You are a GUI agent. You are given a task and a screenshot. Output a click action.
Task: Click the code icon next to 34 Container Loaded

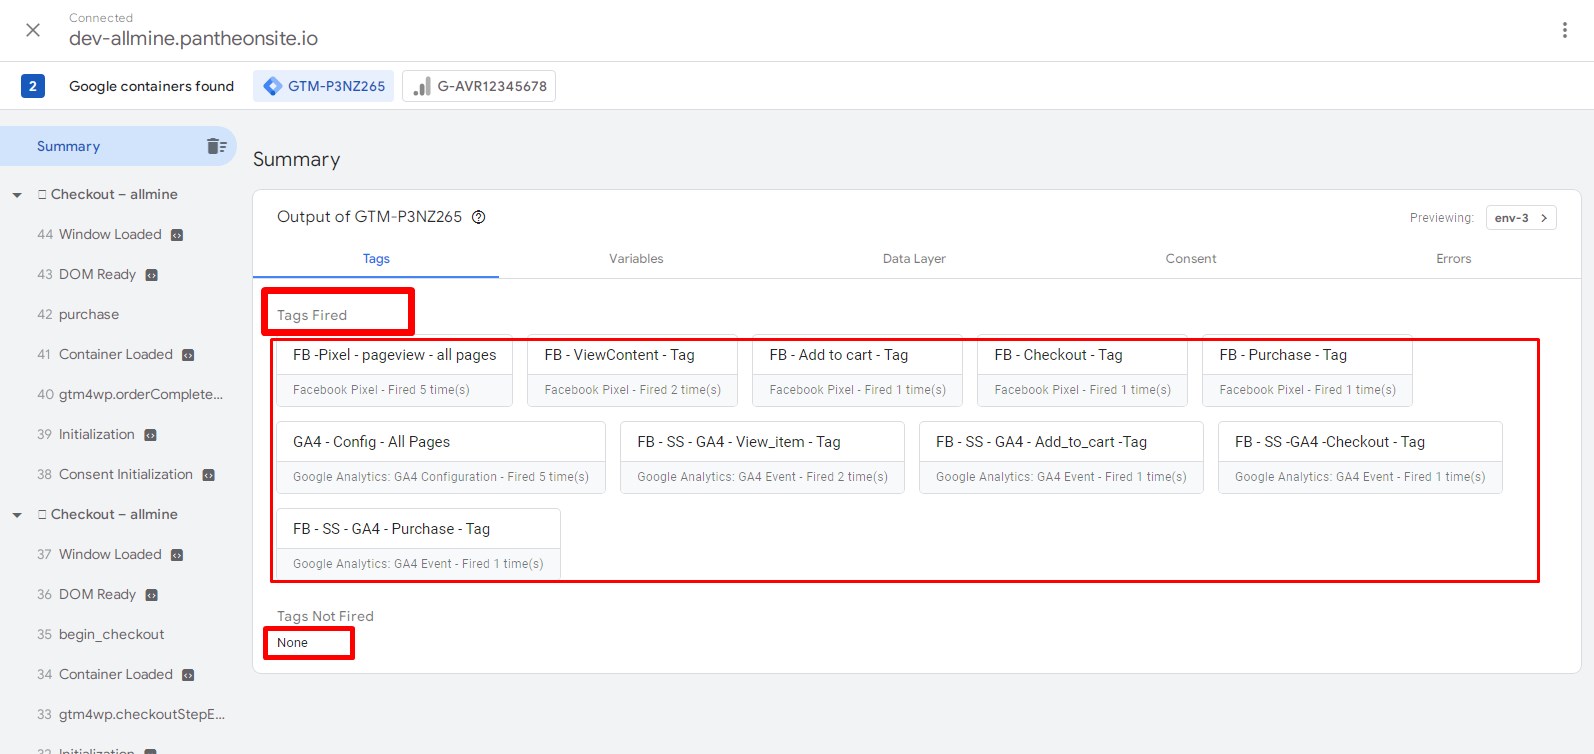(x=188, y=675)
